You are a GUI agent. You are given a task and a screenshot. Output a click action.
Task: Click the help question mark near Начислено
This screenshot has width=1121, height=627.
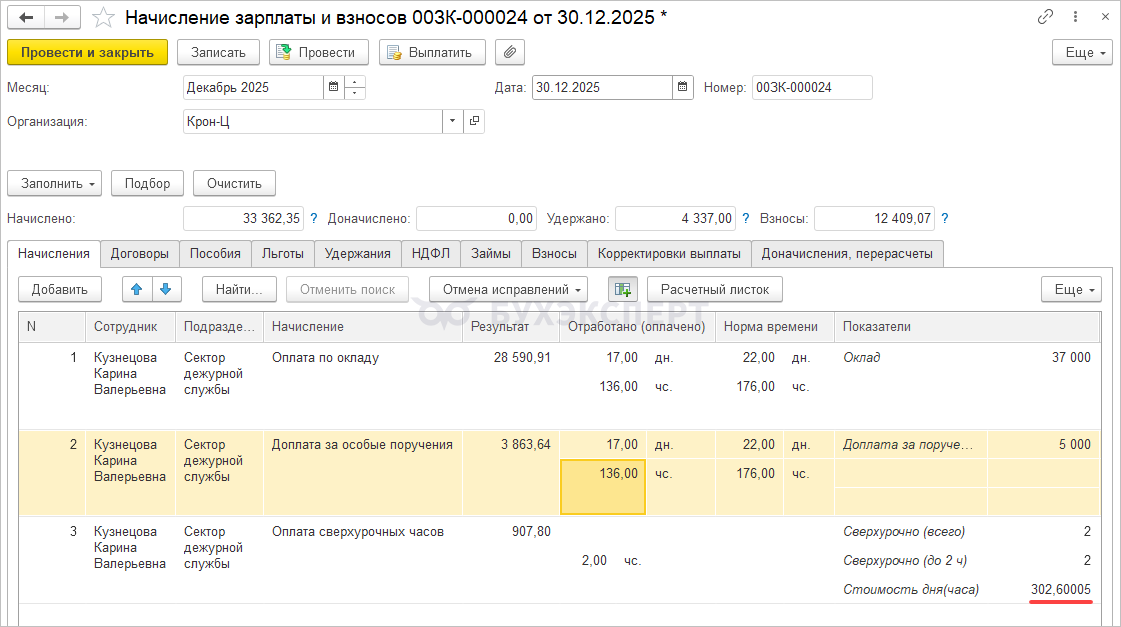point(313,218)
